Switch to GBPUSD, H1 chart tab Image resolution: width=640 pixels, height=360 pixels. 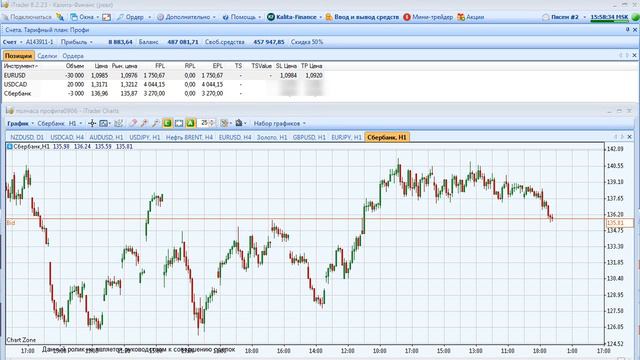tap(309, 138)
